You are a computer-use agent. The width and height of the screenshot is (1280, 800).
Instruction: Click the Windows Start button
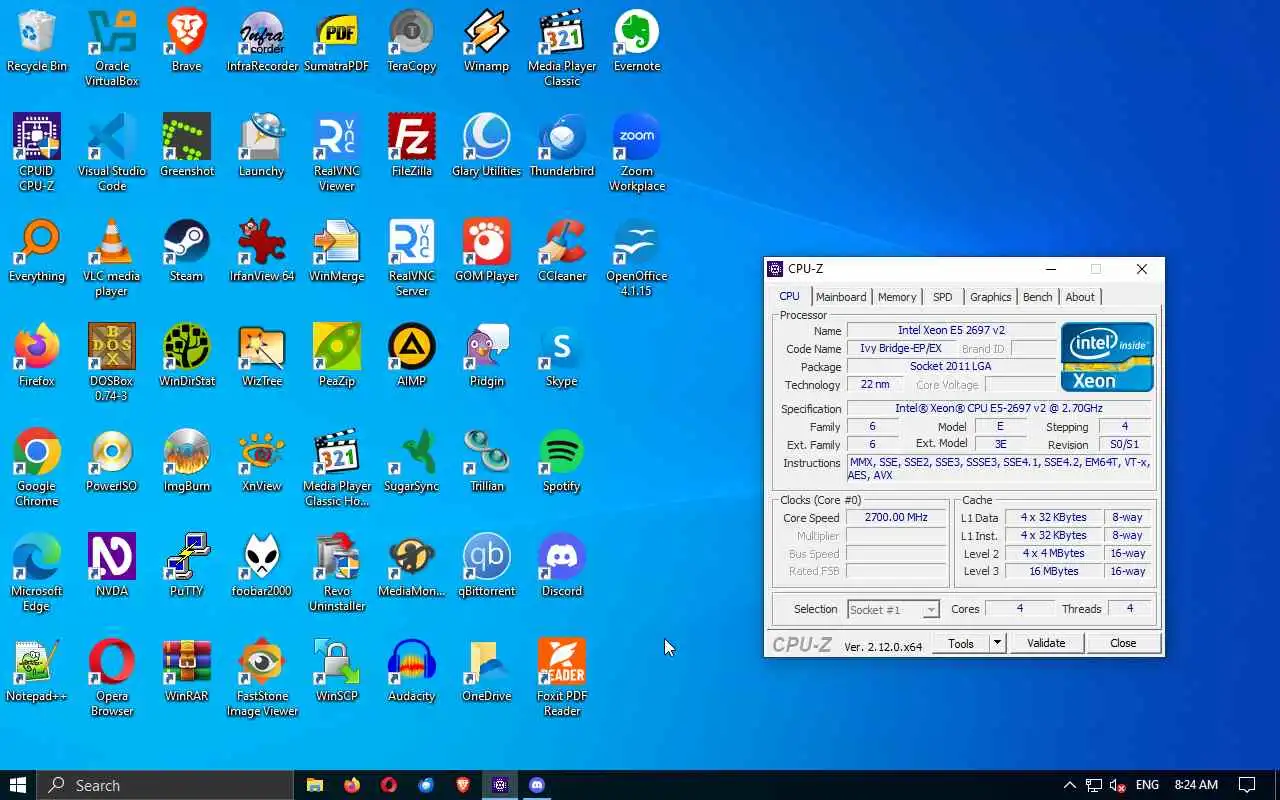(18, 785)
